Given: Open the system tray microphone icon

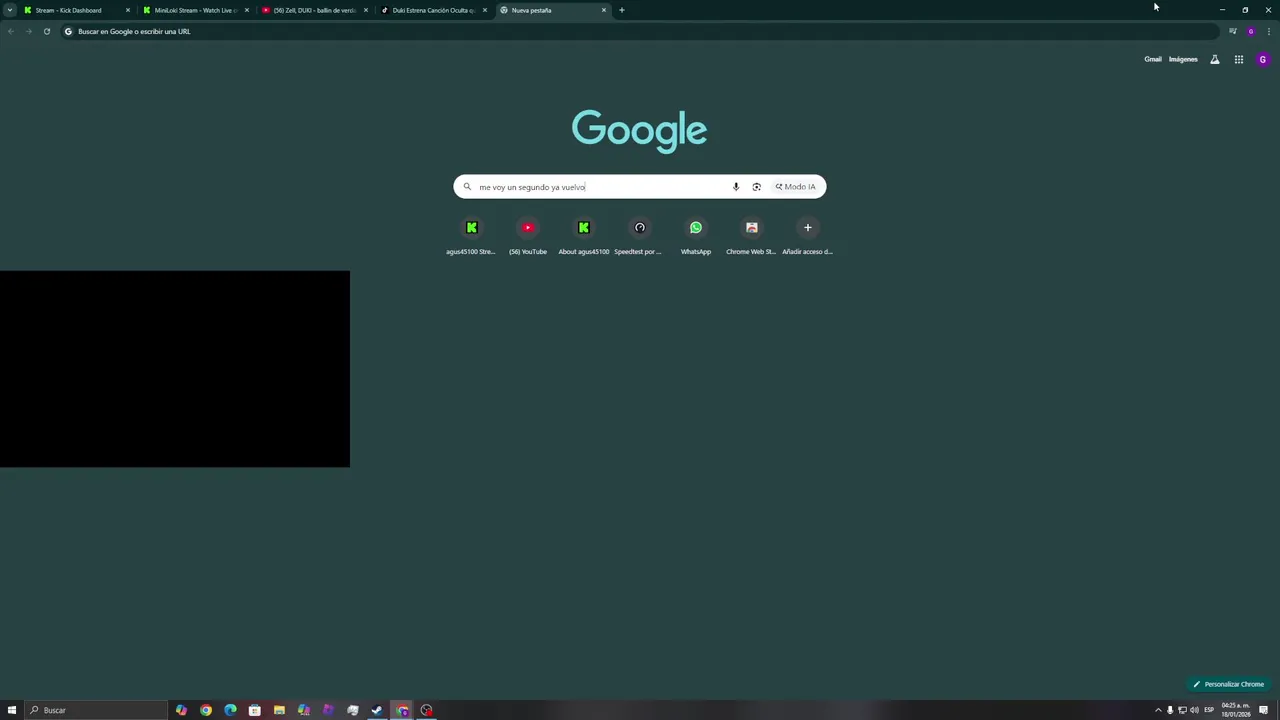Looking at the screenshot, I should pos(1170,710).
